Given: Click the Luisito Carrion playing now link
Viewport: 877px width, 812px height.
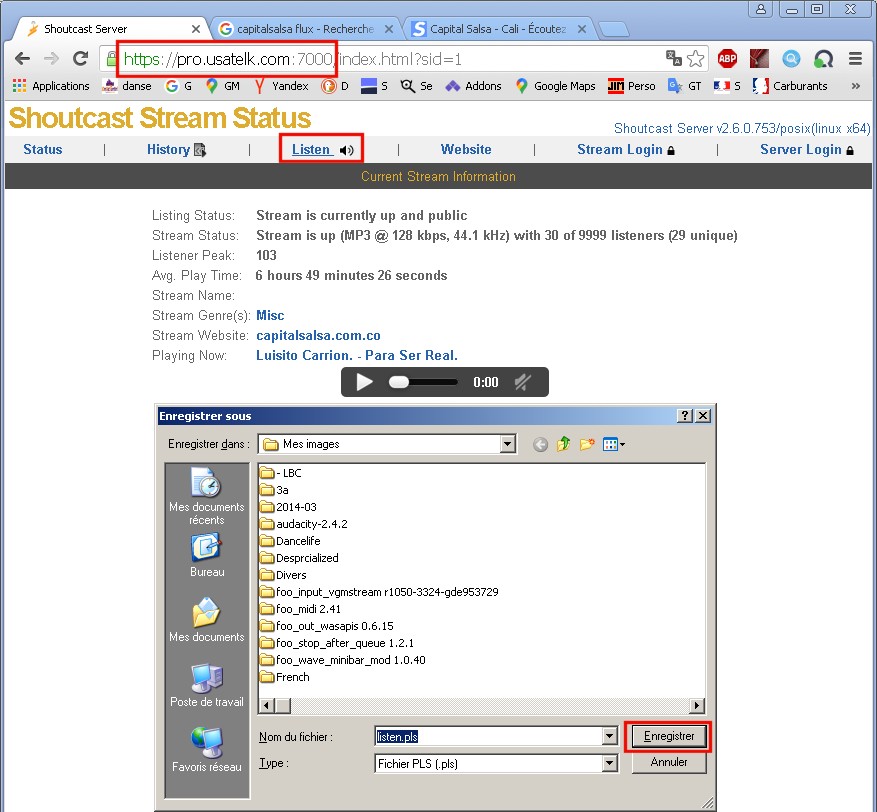Looking at the screenshot, I should coord(357,356).
